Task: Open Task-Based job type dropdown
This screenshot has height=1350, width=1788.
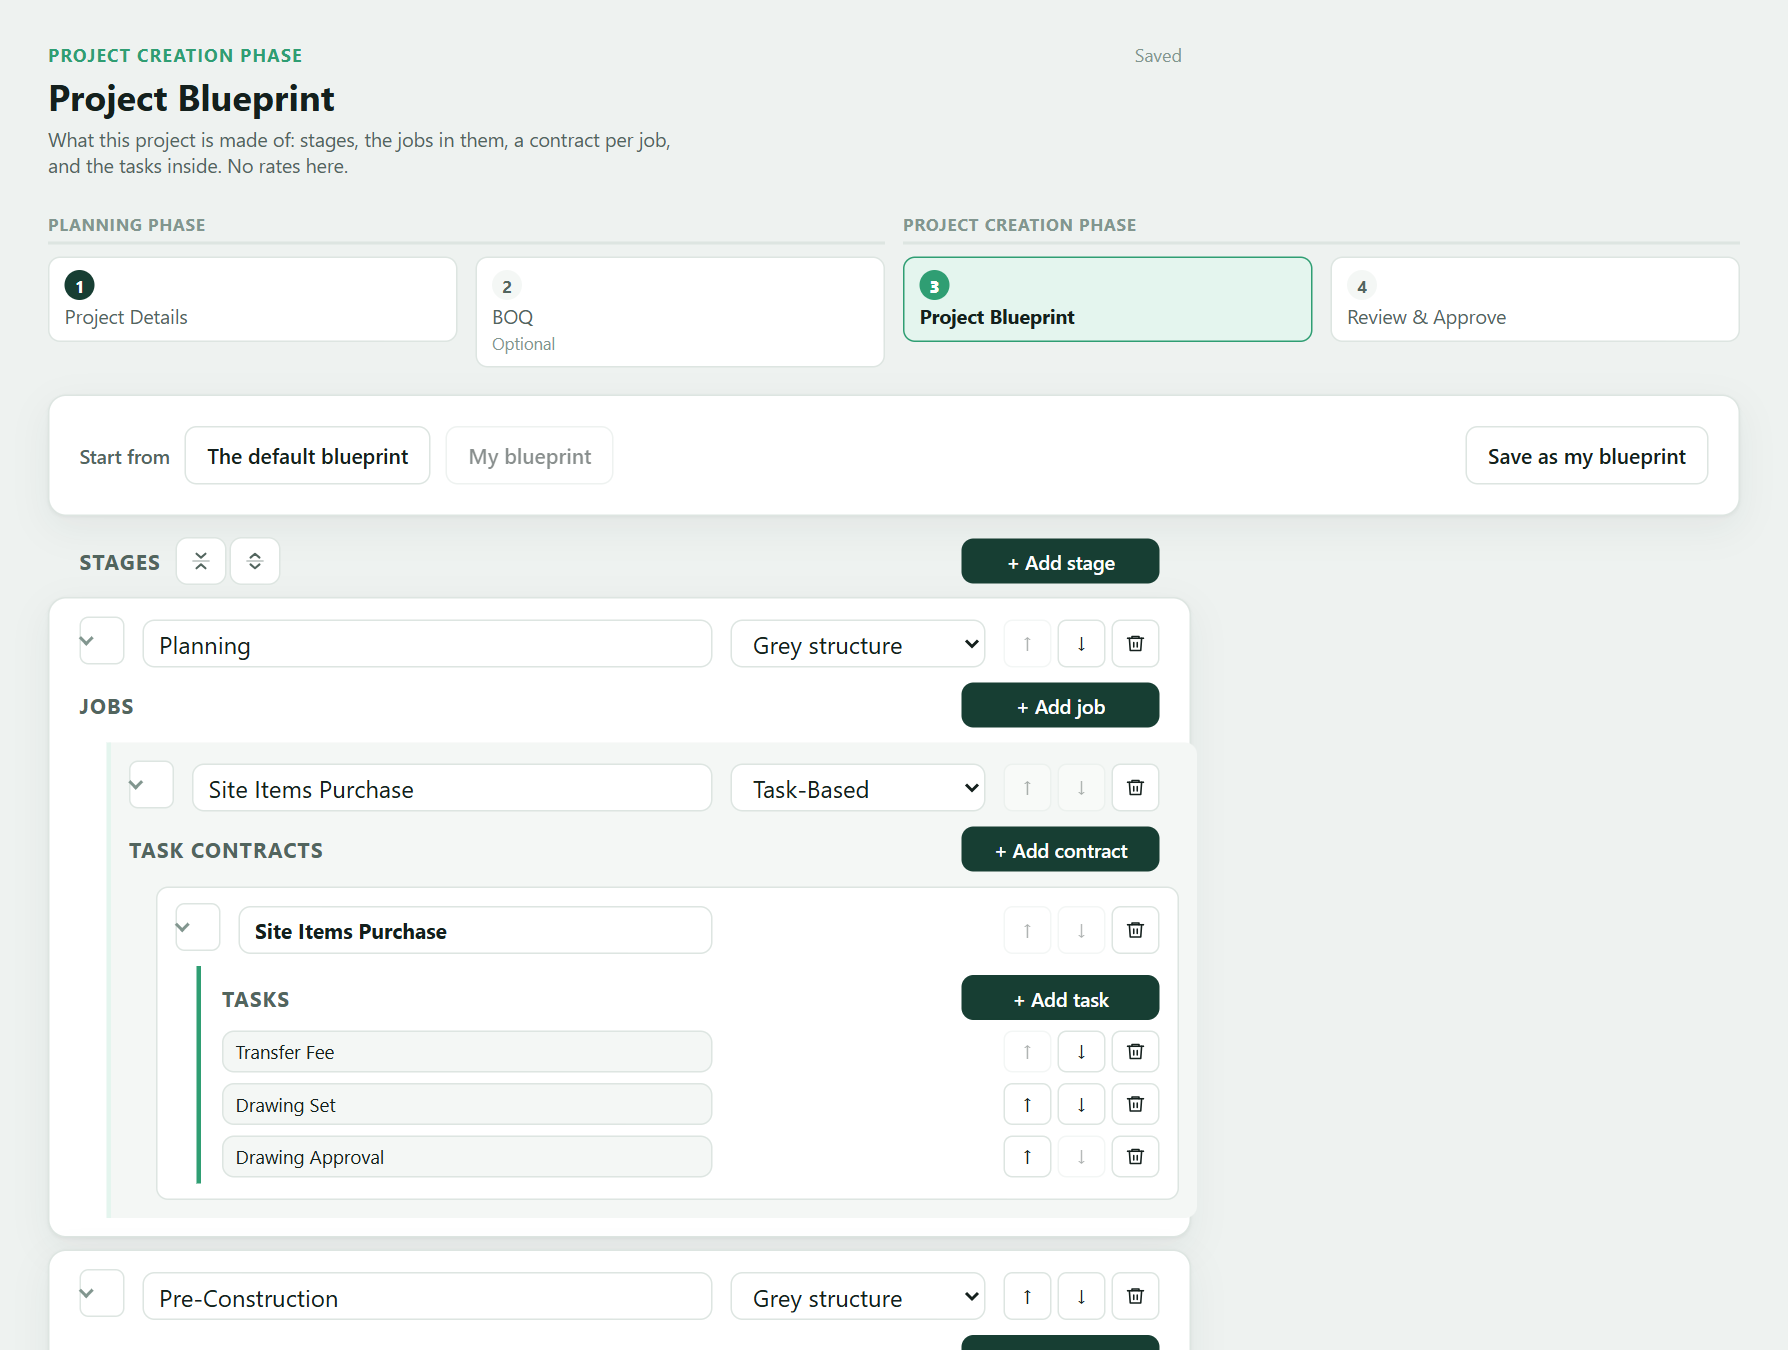Action: point(858,788)
